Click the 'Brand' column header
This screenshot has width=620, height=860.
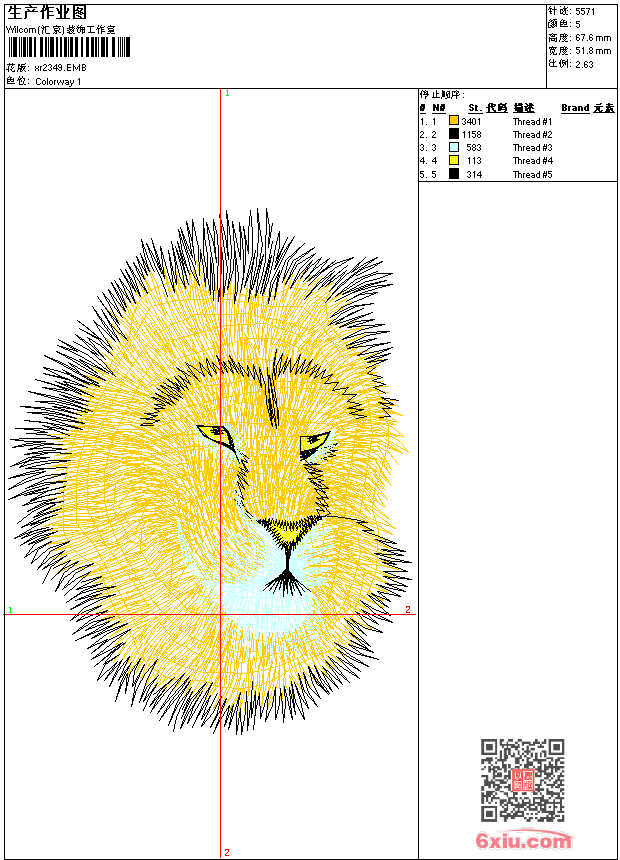pos(575,108)
